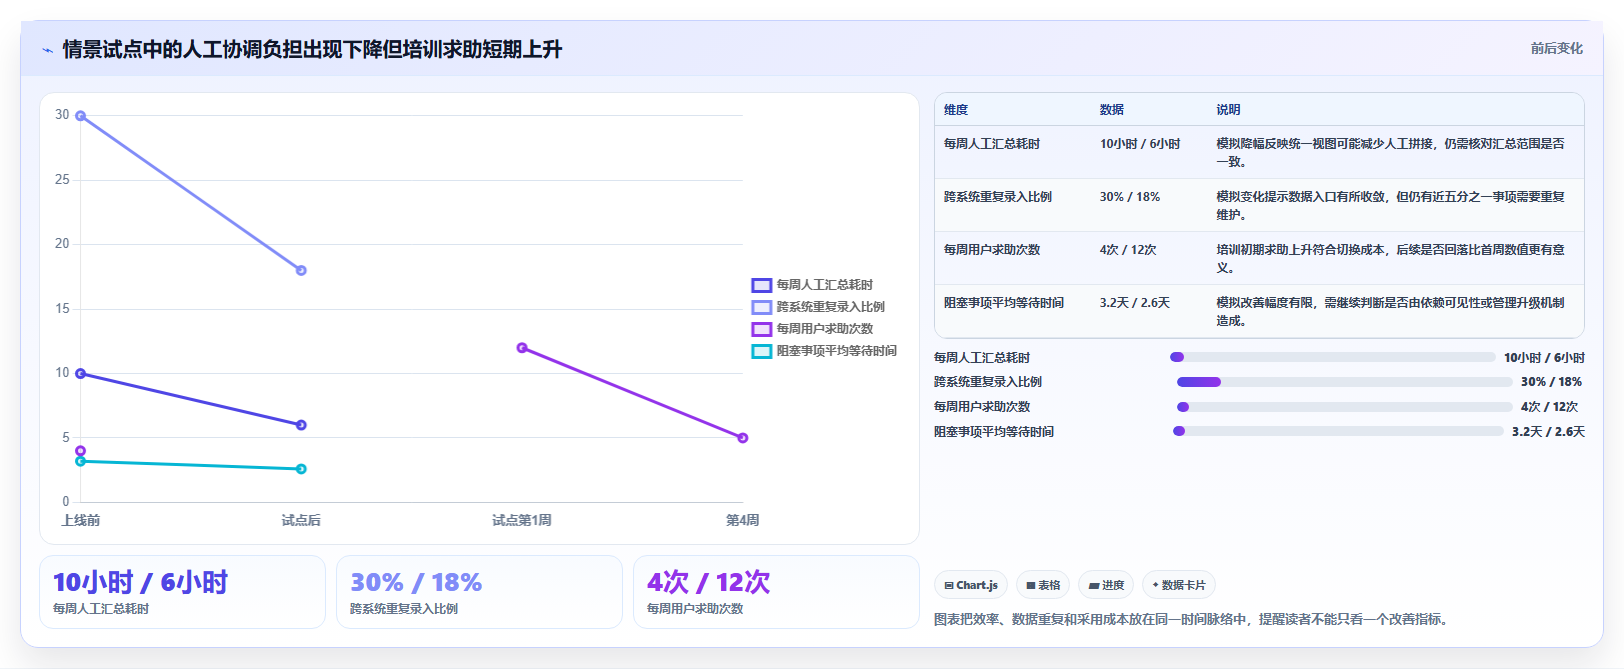Click the purple data point at 第4周
Screen dimensions: 1624x669
click(x=743, y=438)
